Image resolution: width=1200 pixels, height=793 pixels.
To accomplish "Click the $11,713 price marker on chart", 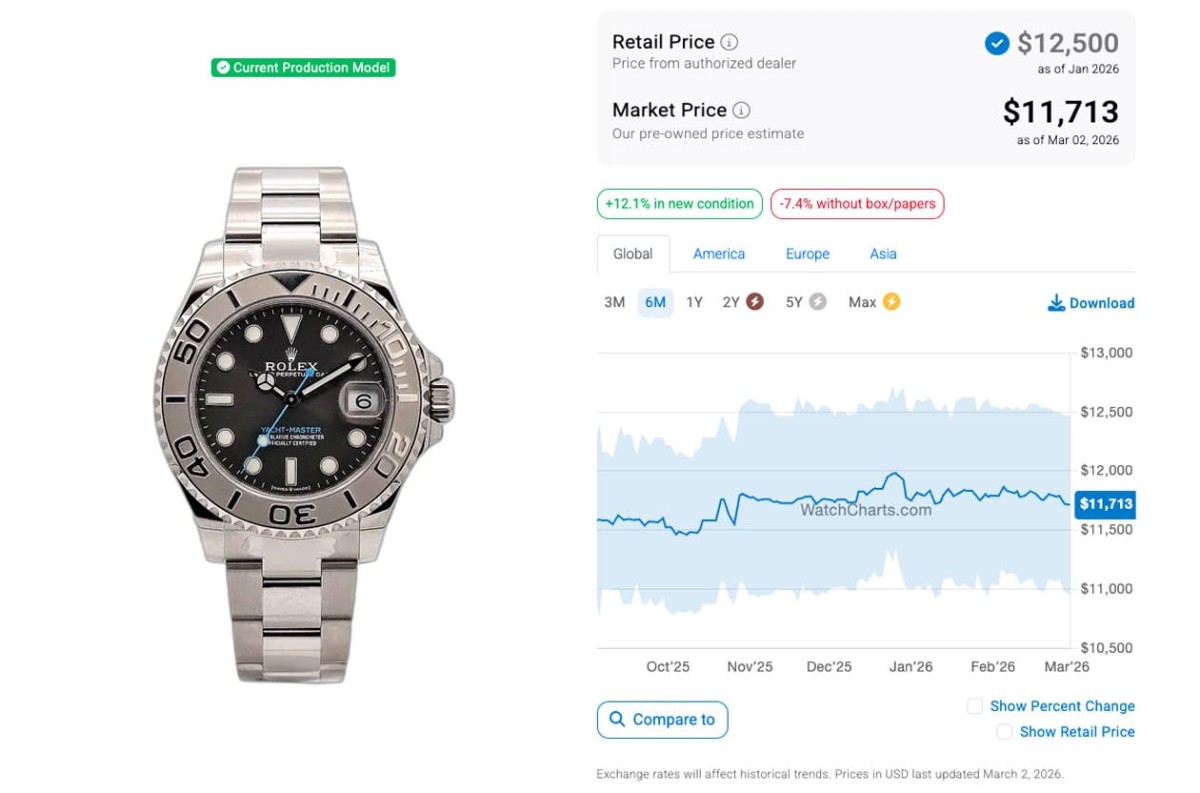I will (1105, 504).
